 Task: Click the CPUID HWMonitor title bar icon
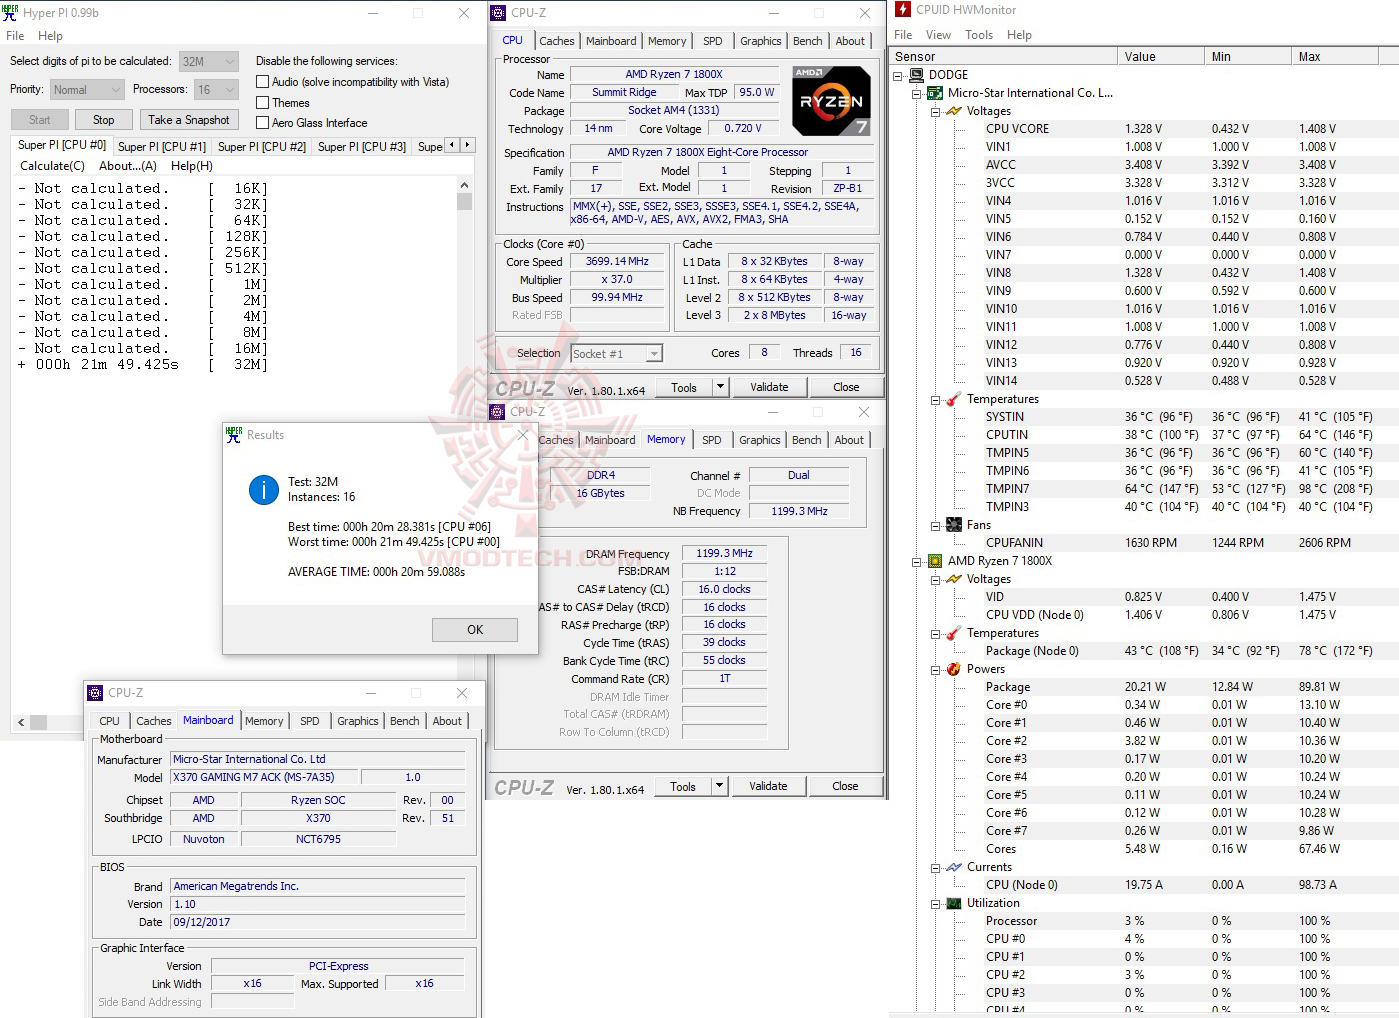tap(903, 10)
